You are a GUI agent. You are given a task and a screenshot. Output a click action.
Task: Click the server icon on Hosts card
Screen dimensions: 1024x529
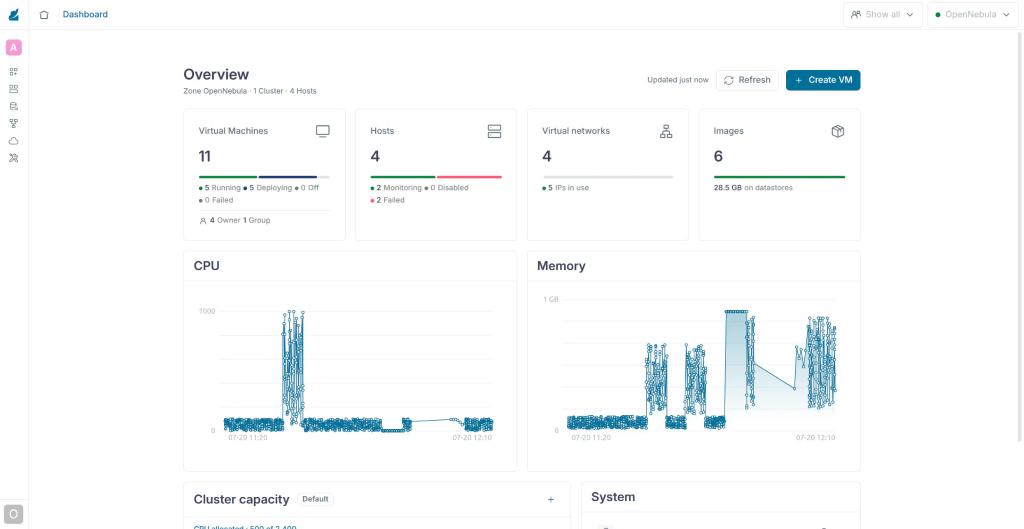[494, 131]
